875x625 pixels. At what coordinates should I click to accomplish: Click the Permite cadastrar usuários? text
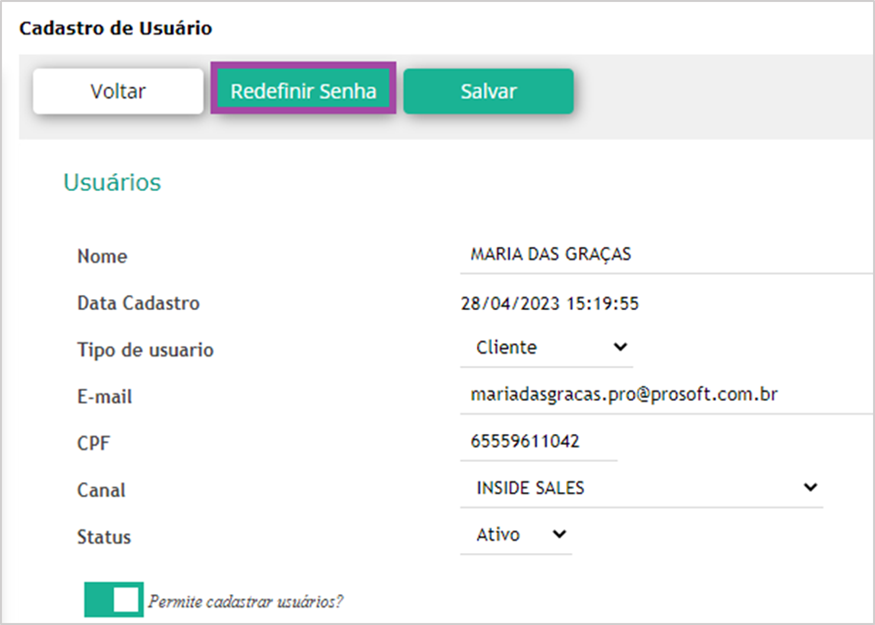click(x=246, y=602)
